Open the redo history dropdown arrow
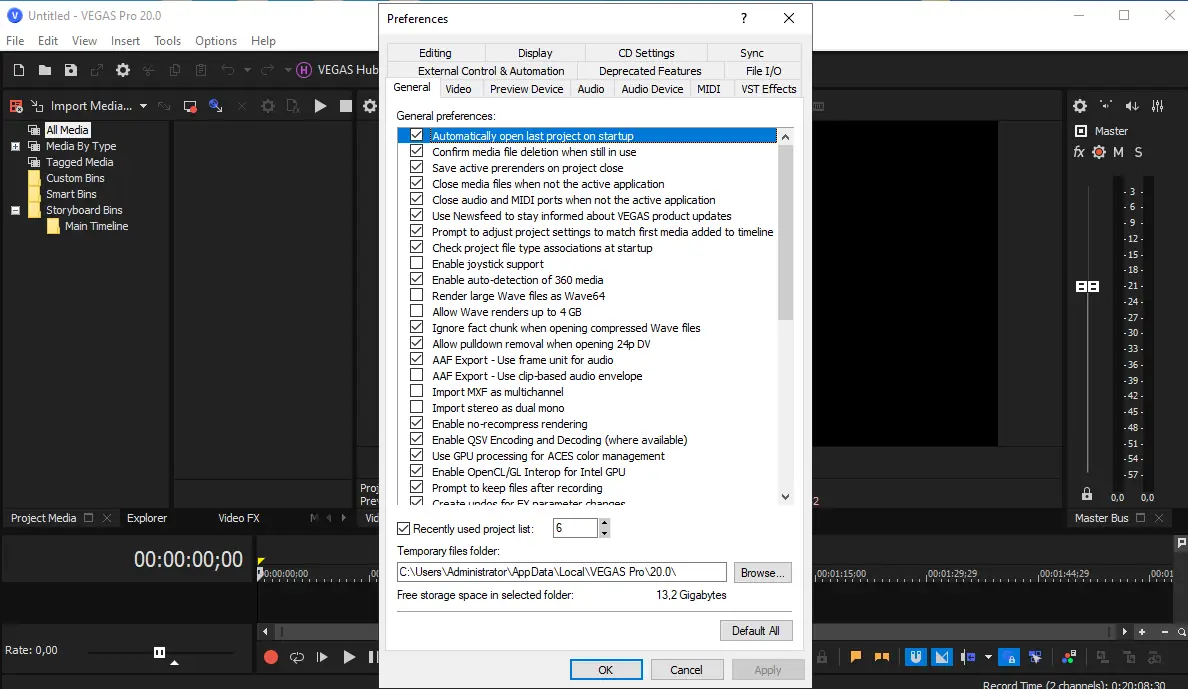 point(288,70)
